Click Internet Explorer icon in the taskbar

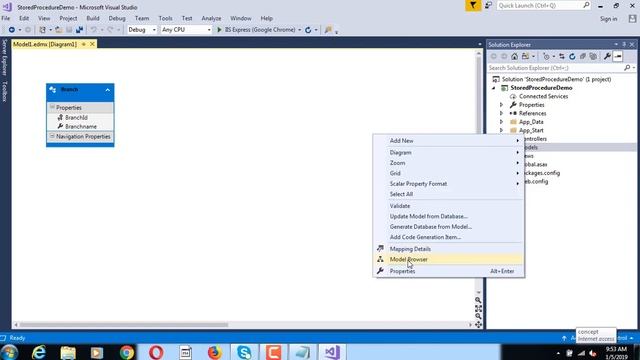point(39,352)
